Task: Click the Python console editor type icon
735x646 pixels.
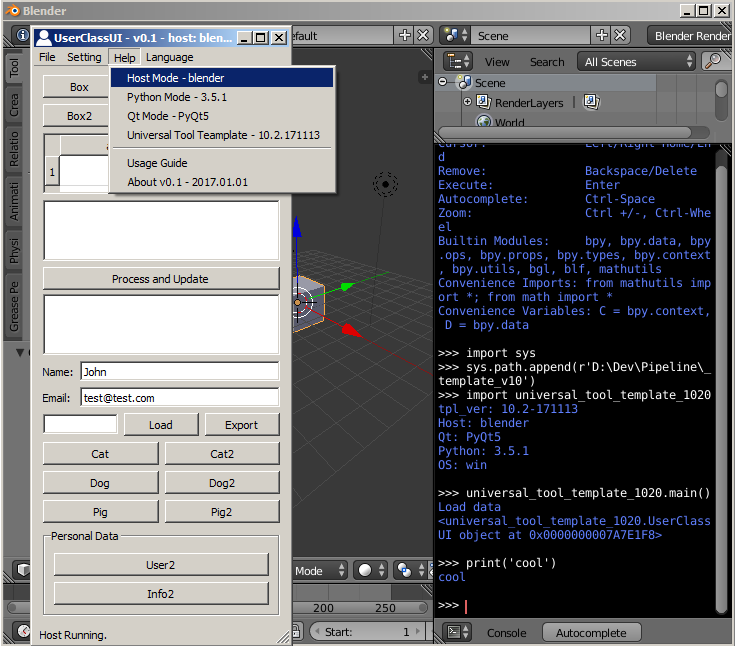Action: point(458,632)
